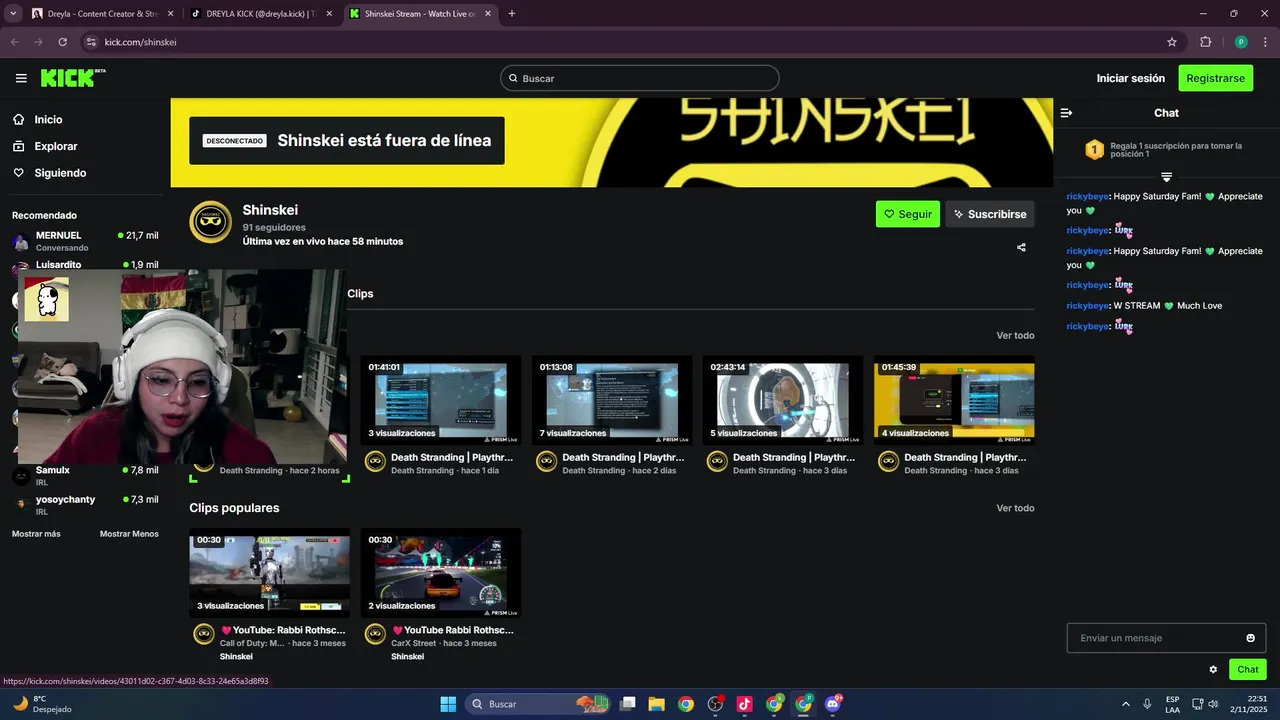Open Samulx recommended channel
The width and height of the screenshot is (1280, 720).
85,476
